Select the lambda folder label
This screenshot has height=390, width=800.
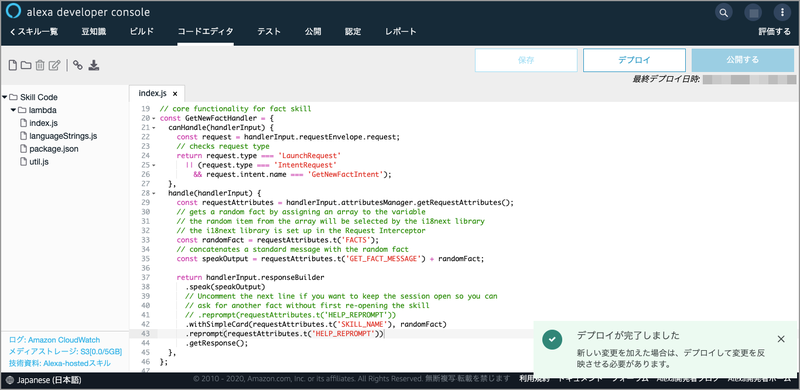point(42,110)
